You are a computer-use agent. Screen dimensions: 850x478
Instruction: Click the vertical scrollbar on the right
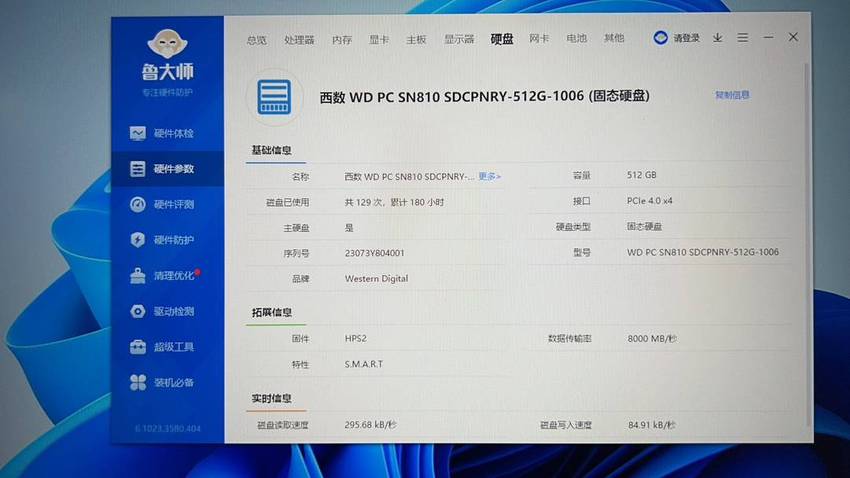pyautogui.click(x=807, y=244)
